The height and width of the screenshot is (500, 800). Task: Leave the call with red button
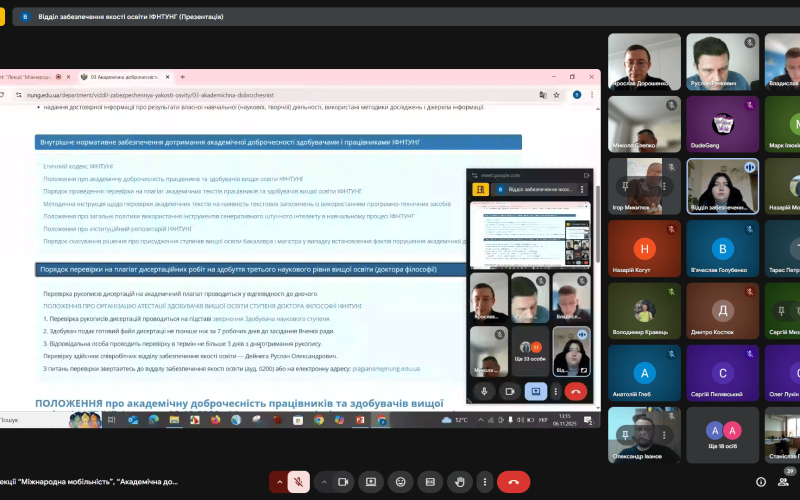pyautogui.click(x=514, y=482)
